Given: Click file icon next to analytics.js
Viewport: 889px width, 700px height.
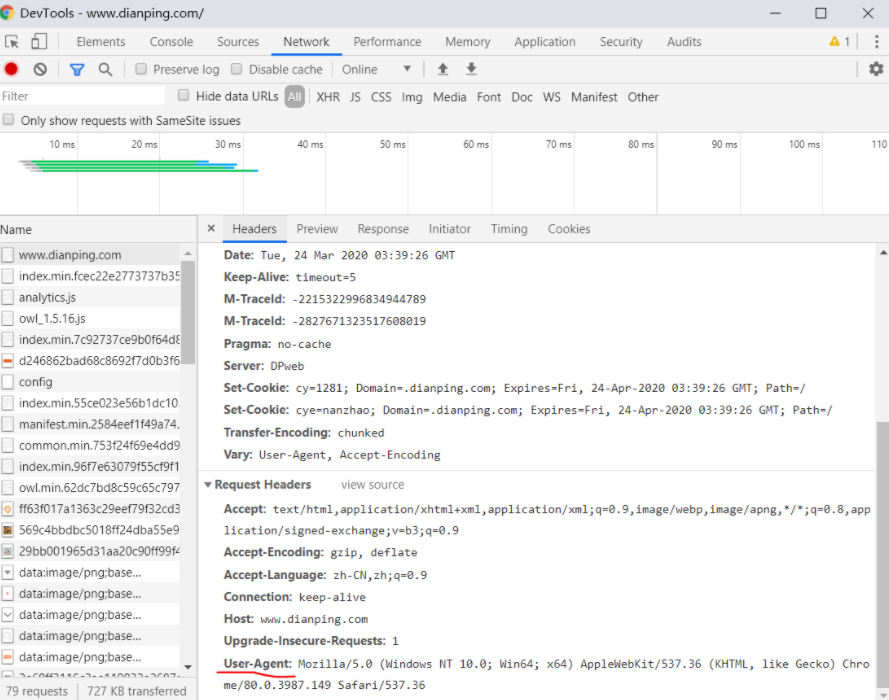Looking at the screenshot, I should [x=7, y=297].
